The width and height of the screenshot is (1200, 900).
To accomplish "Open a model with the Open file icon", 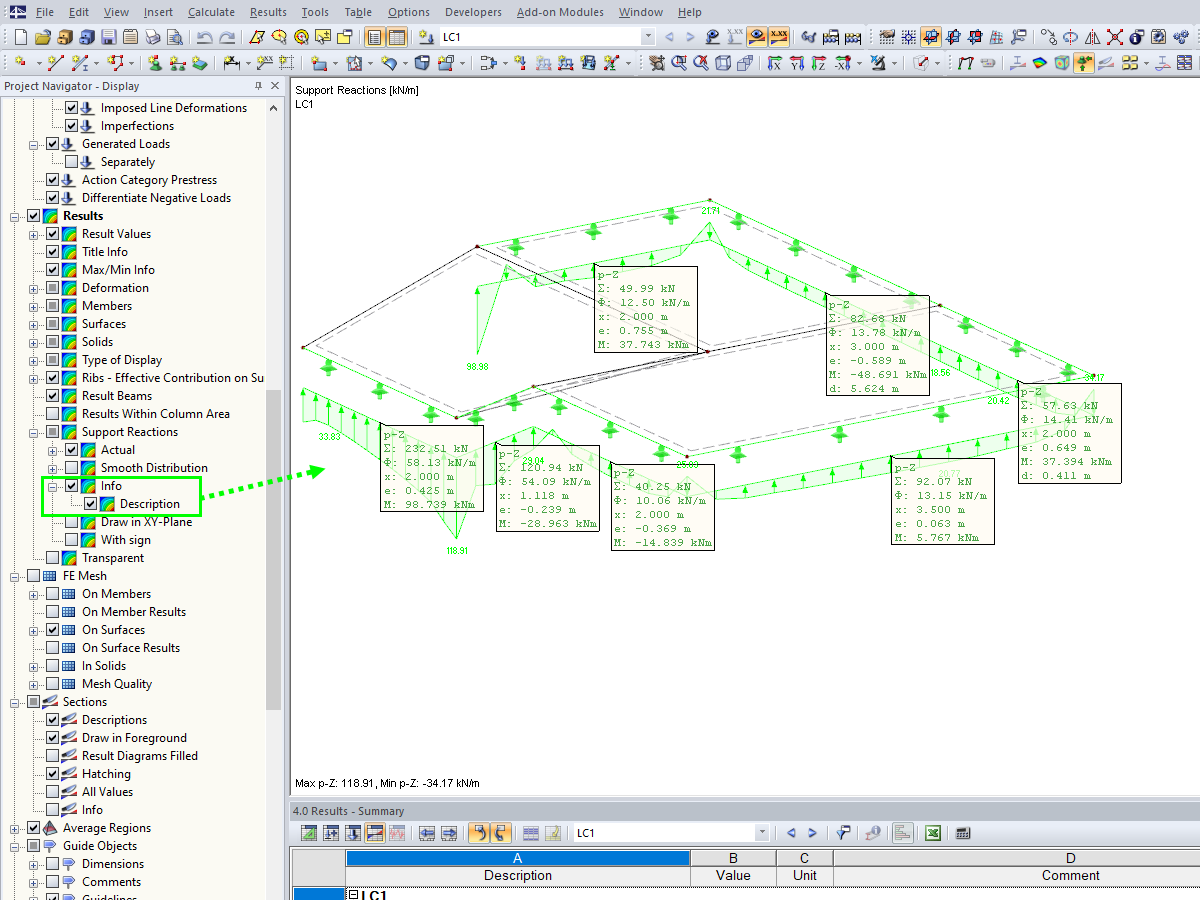I will 43,37.
